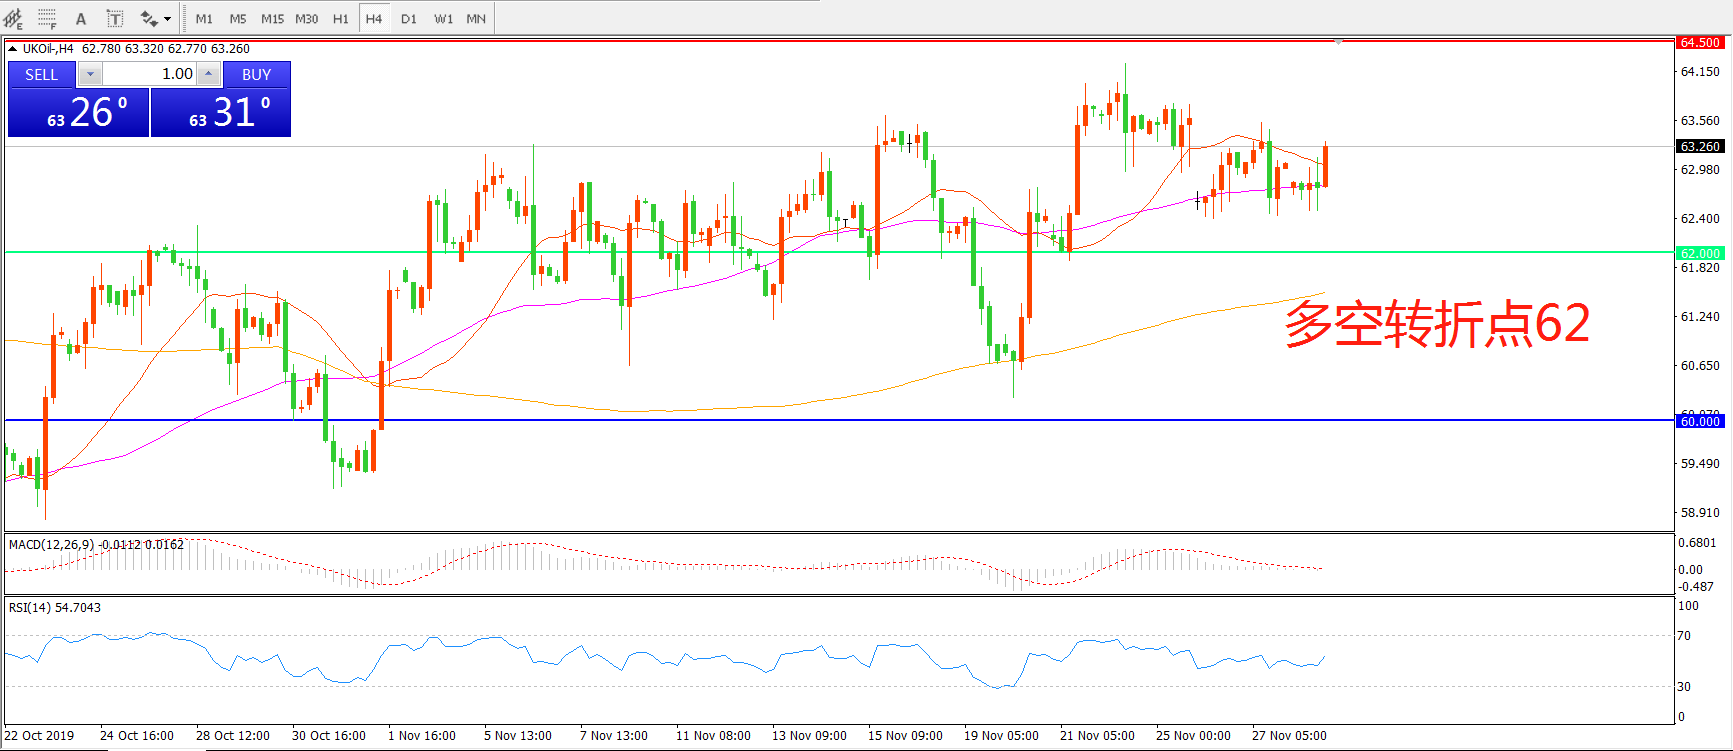
Task: Enable the D1 daily timeframe
Action: point(408,18)
